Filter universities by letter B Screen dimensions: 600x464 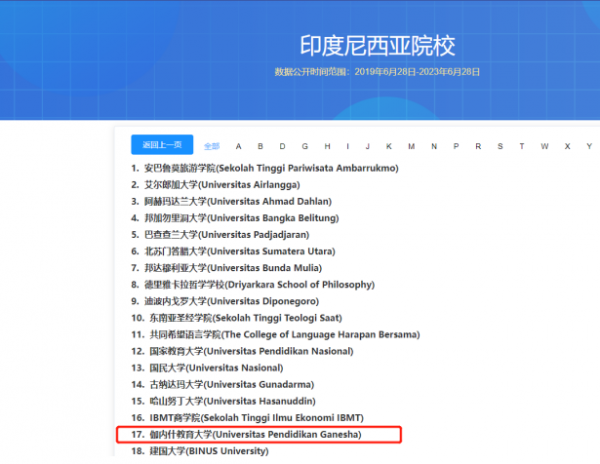coord(260,146)
